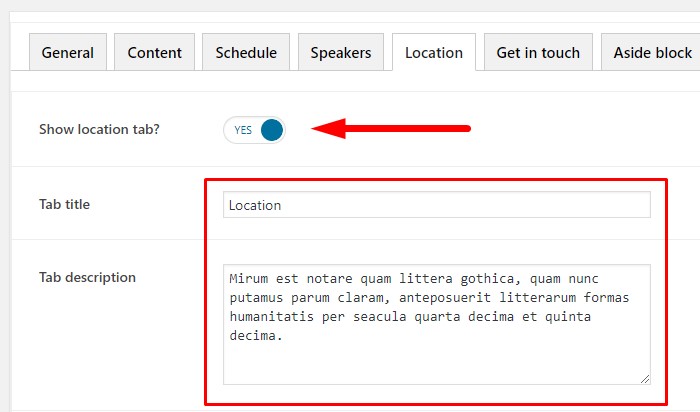Open the Content tab
The width and height of the screenshot is (700, 412).
coord(154,53)
